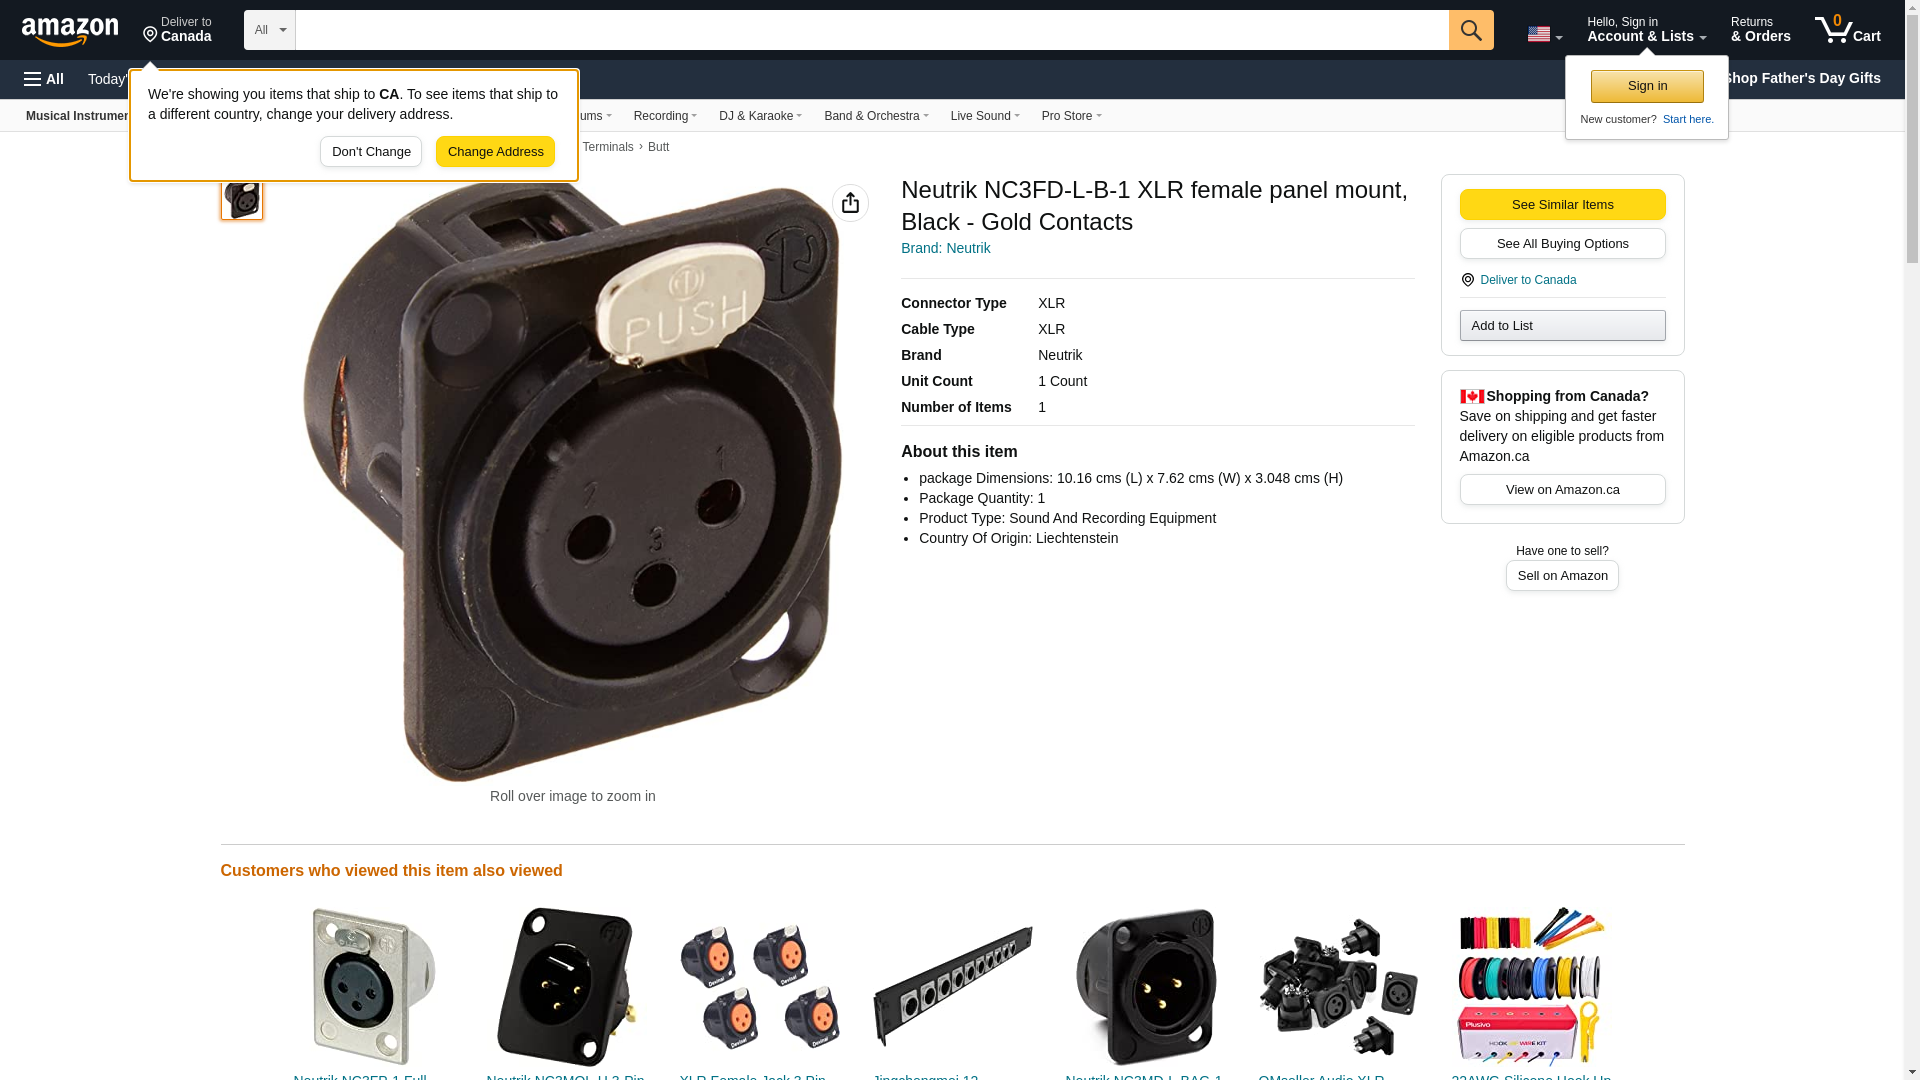Screen dimensions: 1920x1080
Task: Click the Don't Change button
Action: [x=371, y=152]
